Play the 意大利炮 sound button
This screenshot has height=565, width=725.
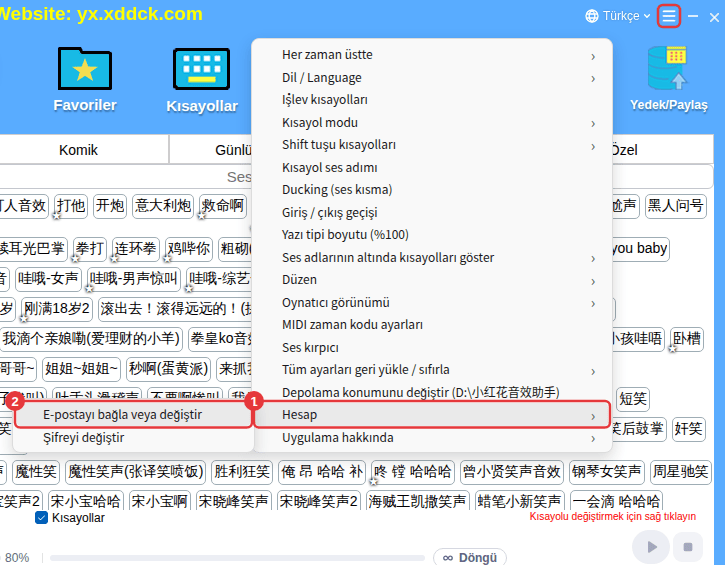click(163, 206)
